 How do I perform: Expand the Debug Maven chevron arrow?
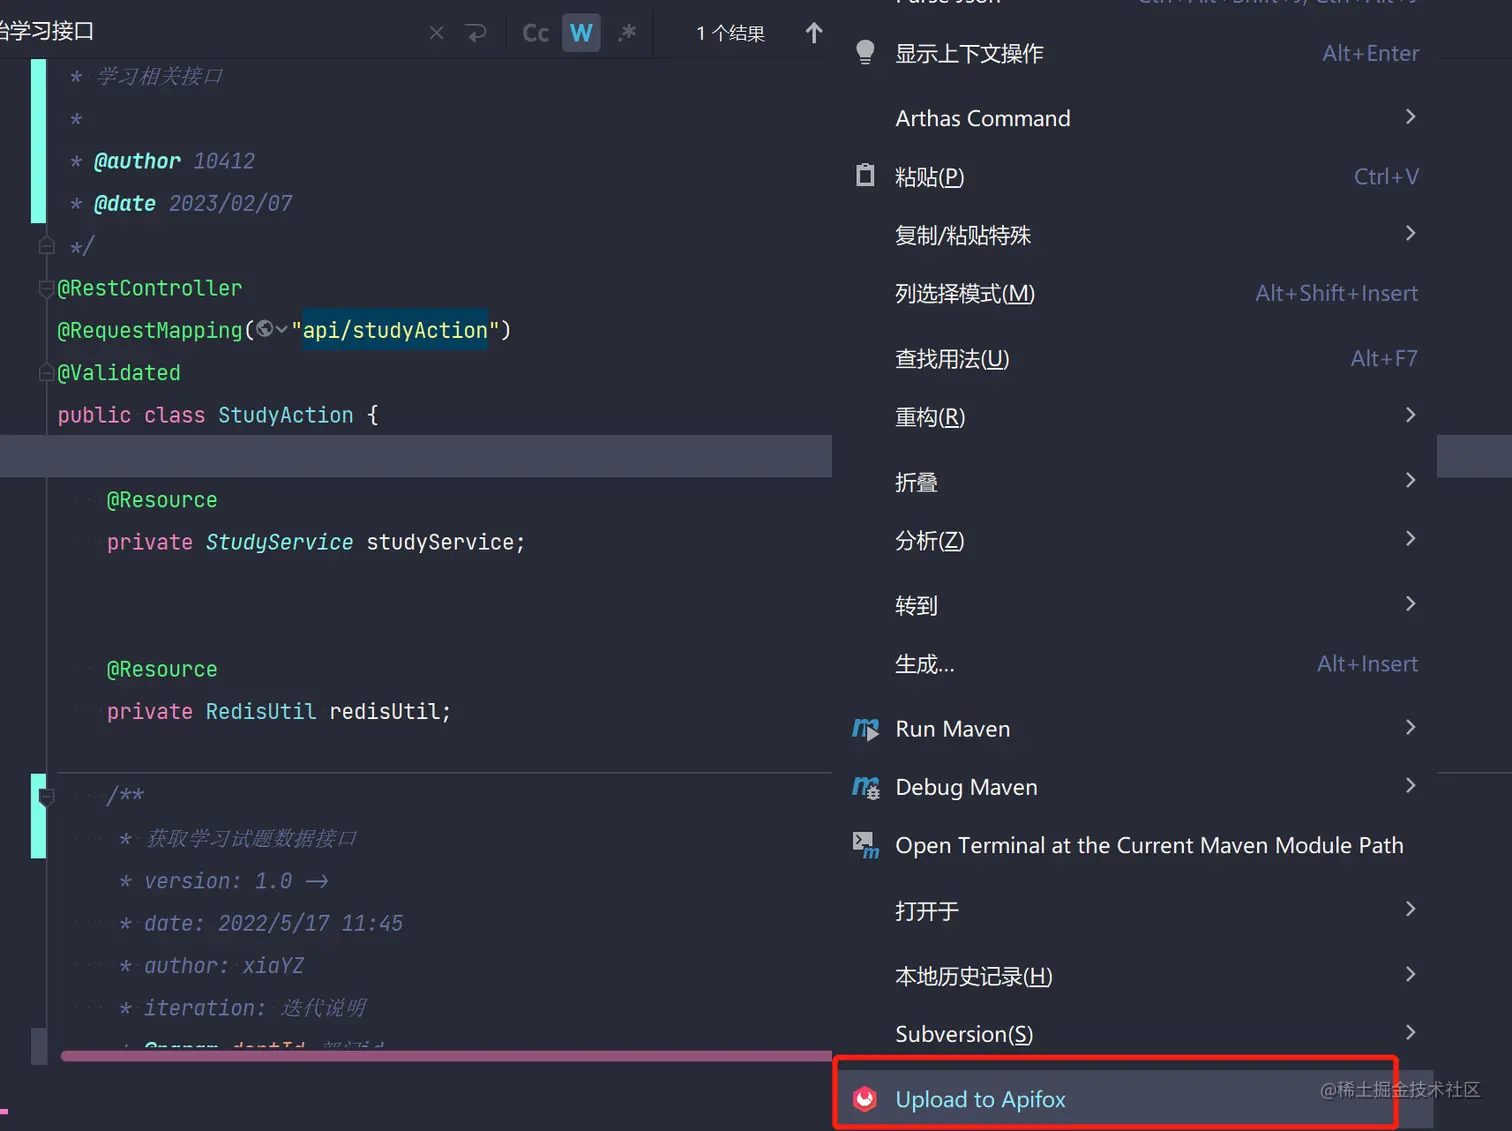tap(1410, 786)
